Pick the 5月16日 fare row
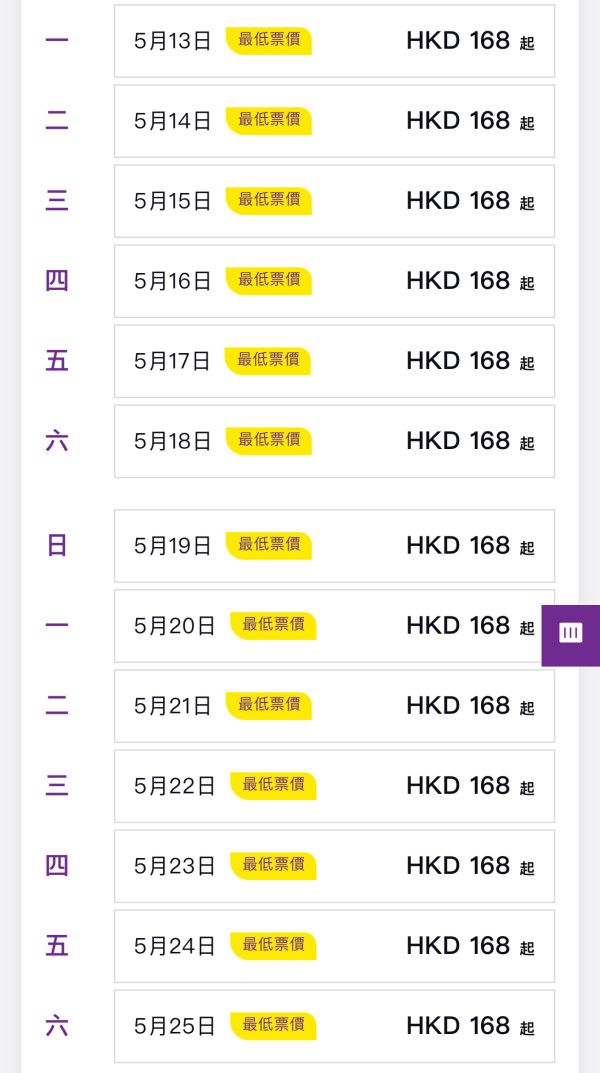The image size is (600, 1073). [333, 281]
